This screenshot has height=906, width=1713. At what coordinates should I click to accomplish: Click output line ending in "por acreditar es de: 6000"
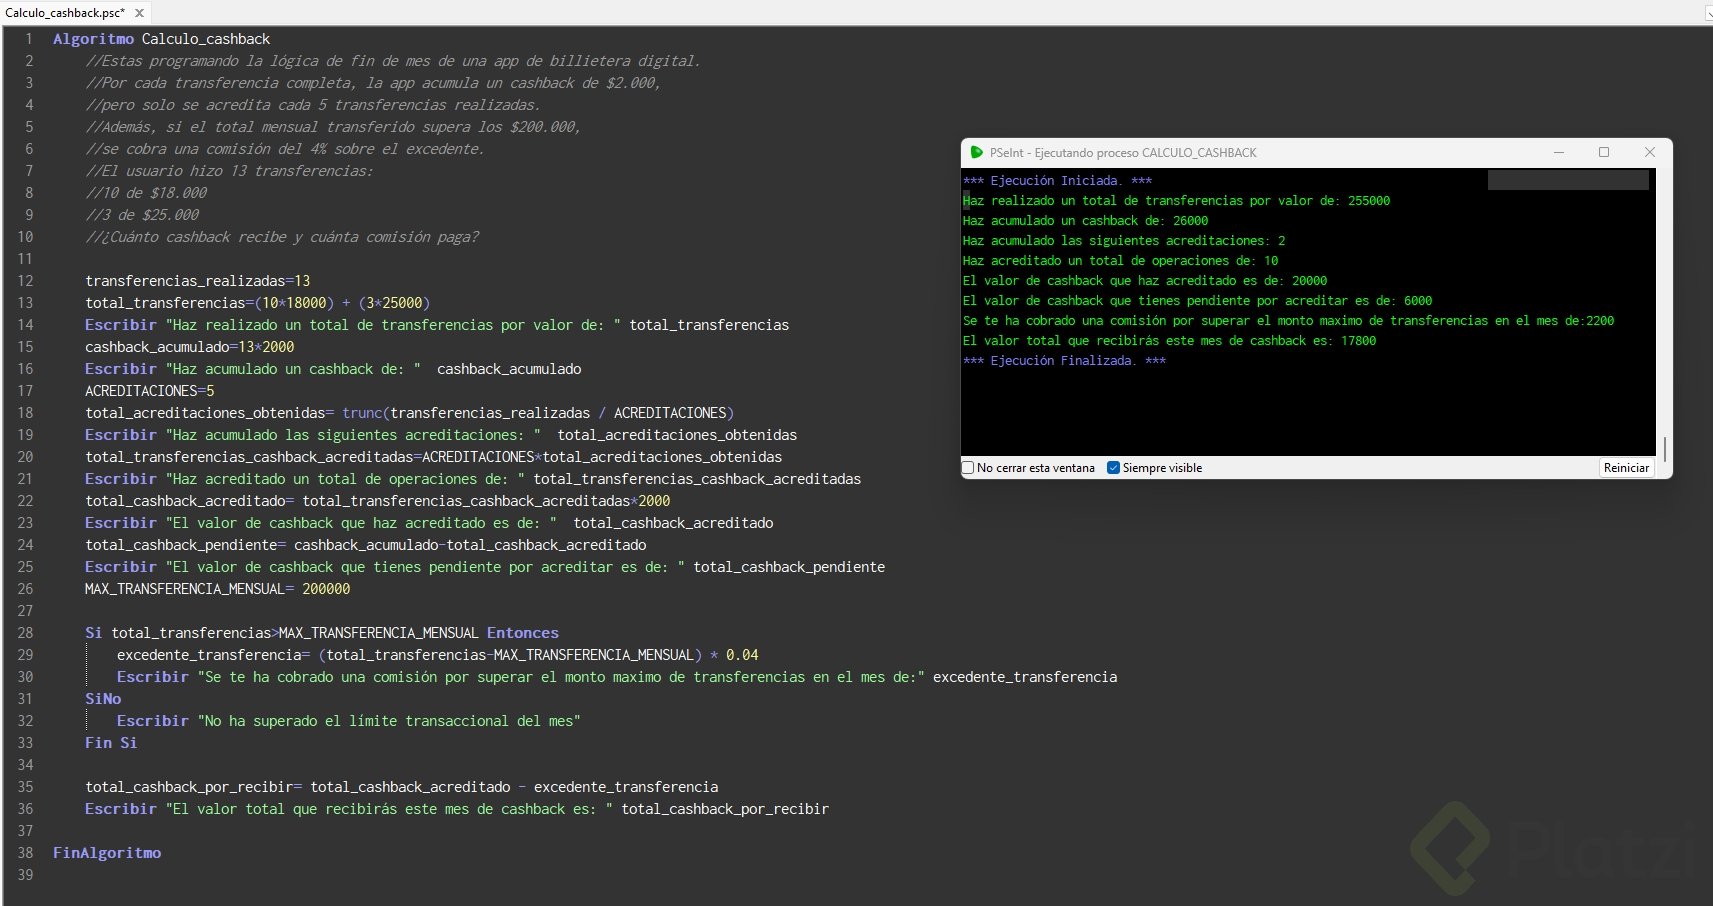point(1197,301)
